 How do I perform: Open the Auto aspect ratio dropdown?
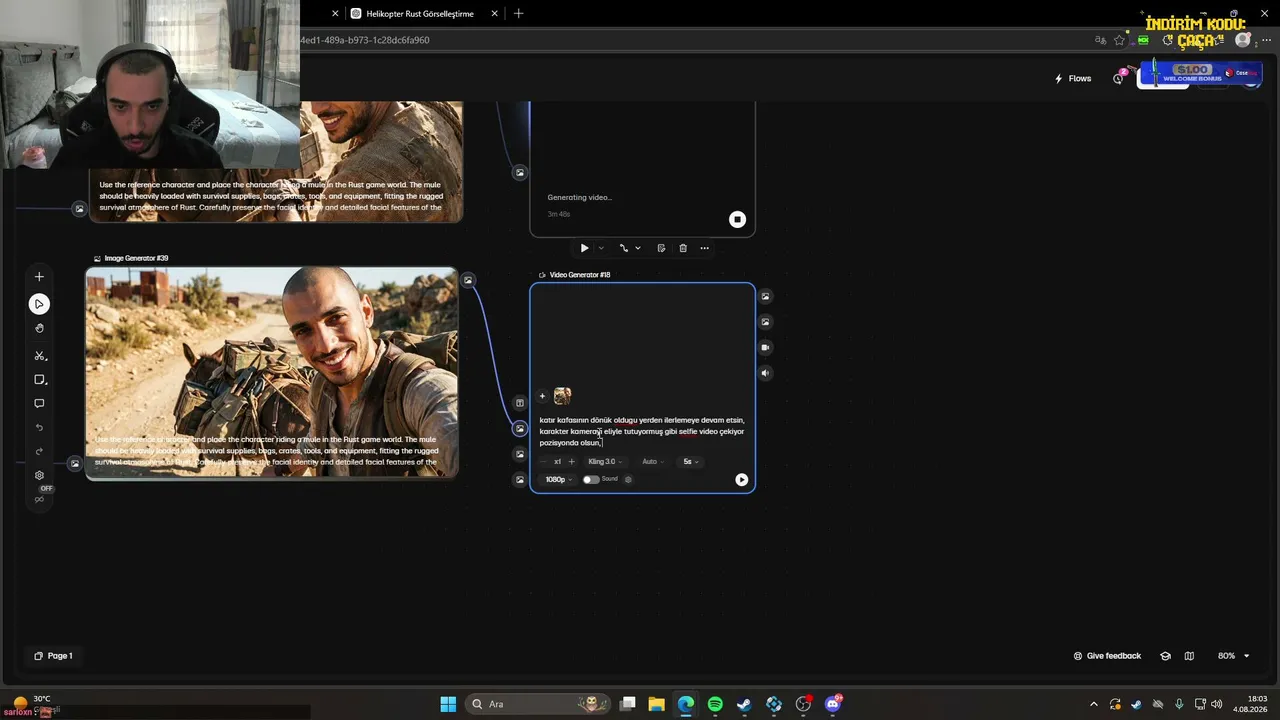point(652,462)
